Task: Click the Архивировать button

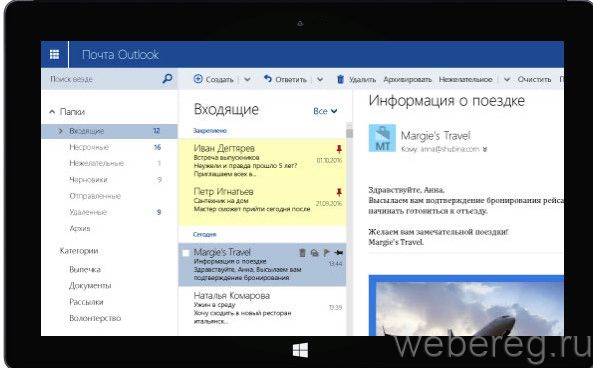Action: tap(408, 79)
